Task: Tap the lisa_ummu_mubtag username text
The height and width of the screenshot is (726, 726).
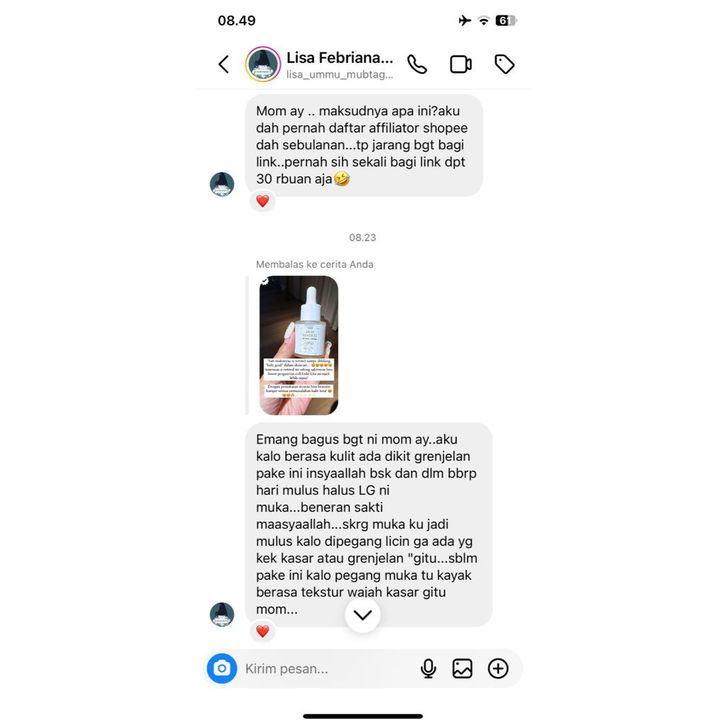Action: point(339,75)
